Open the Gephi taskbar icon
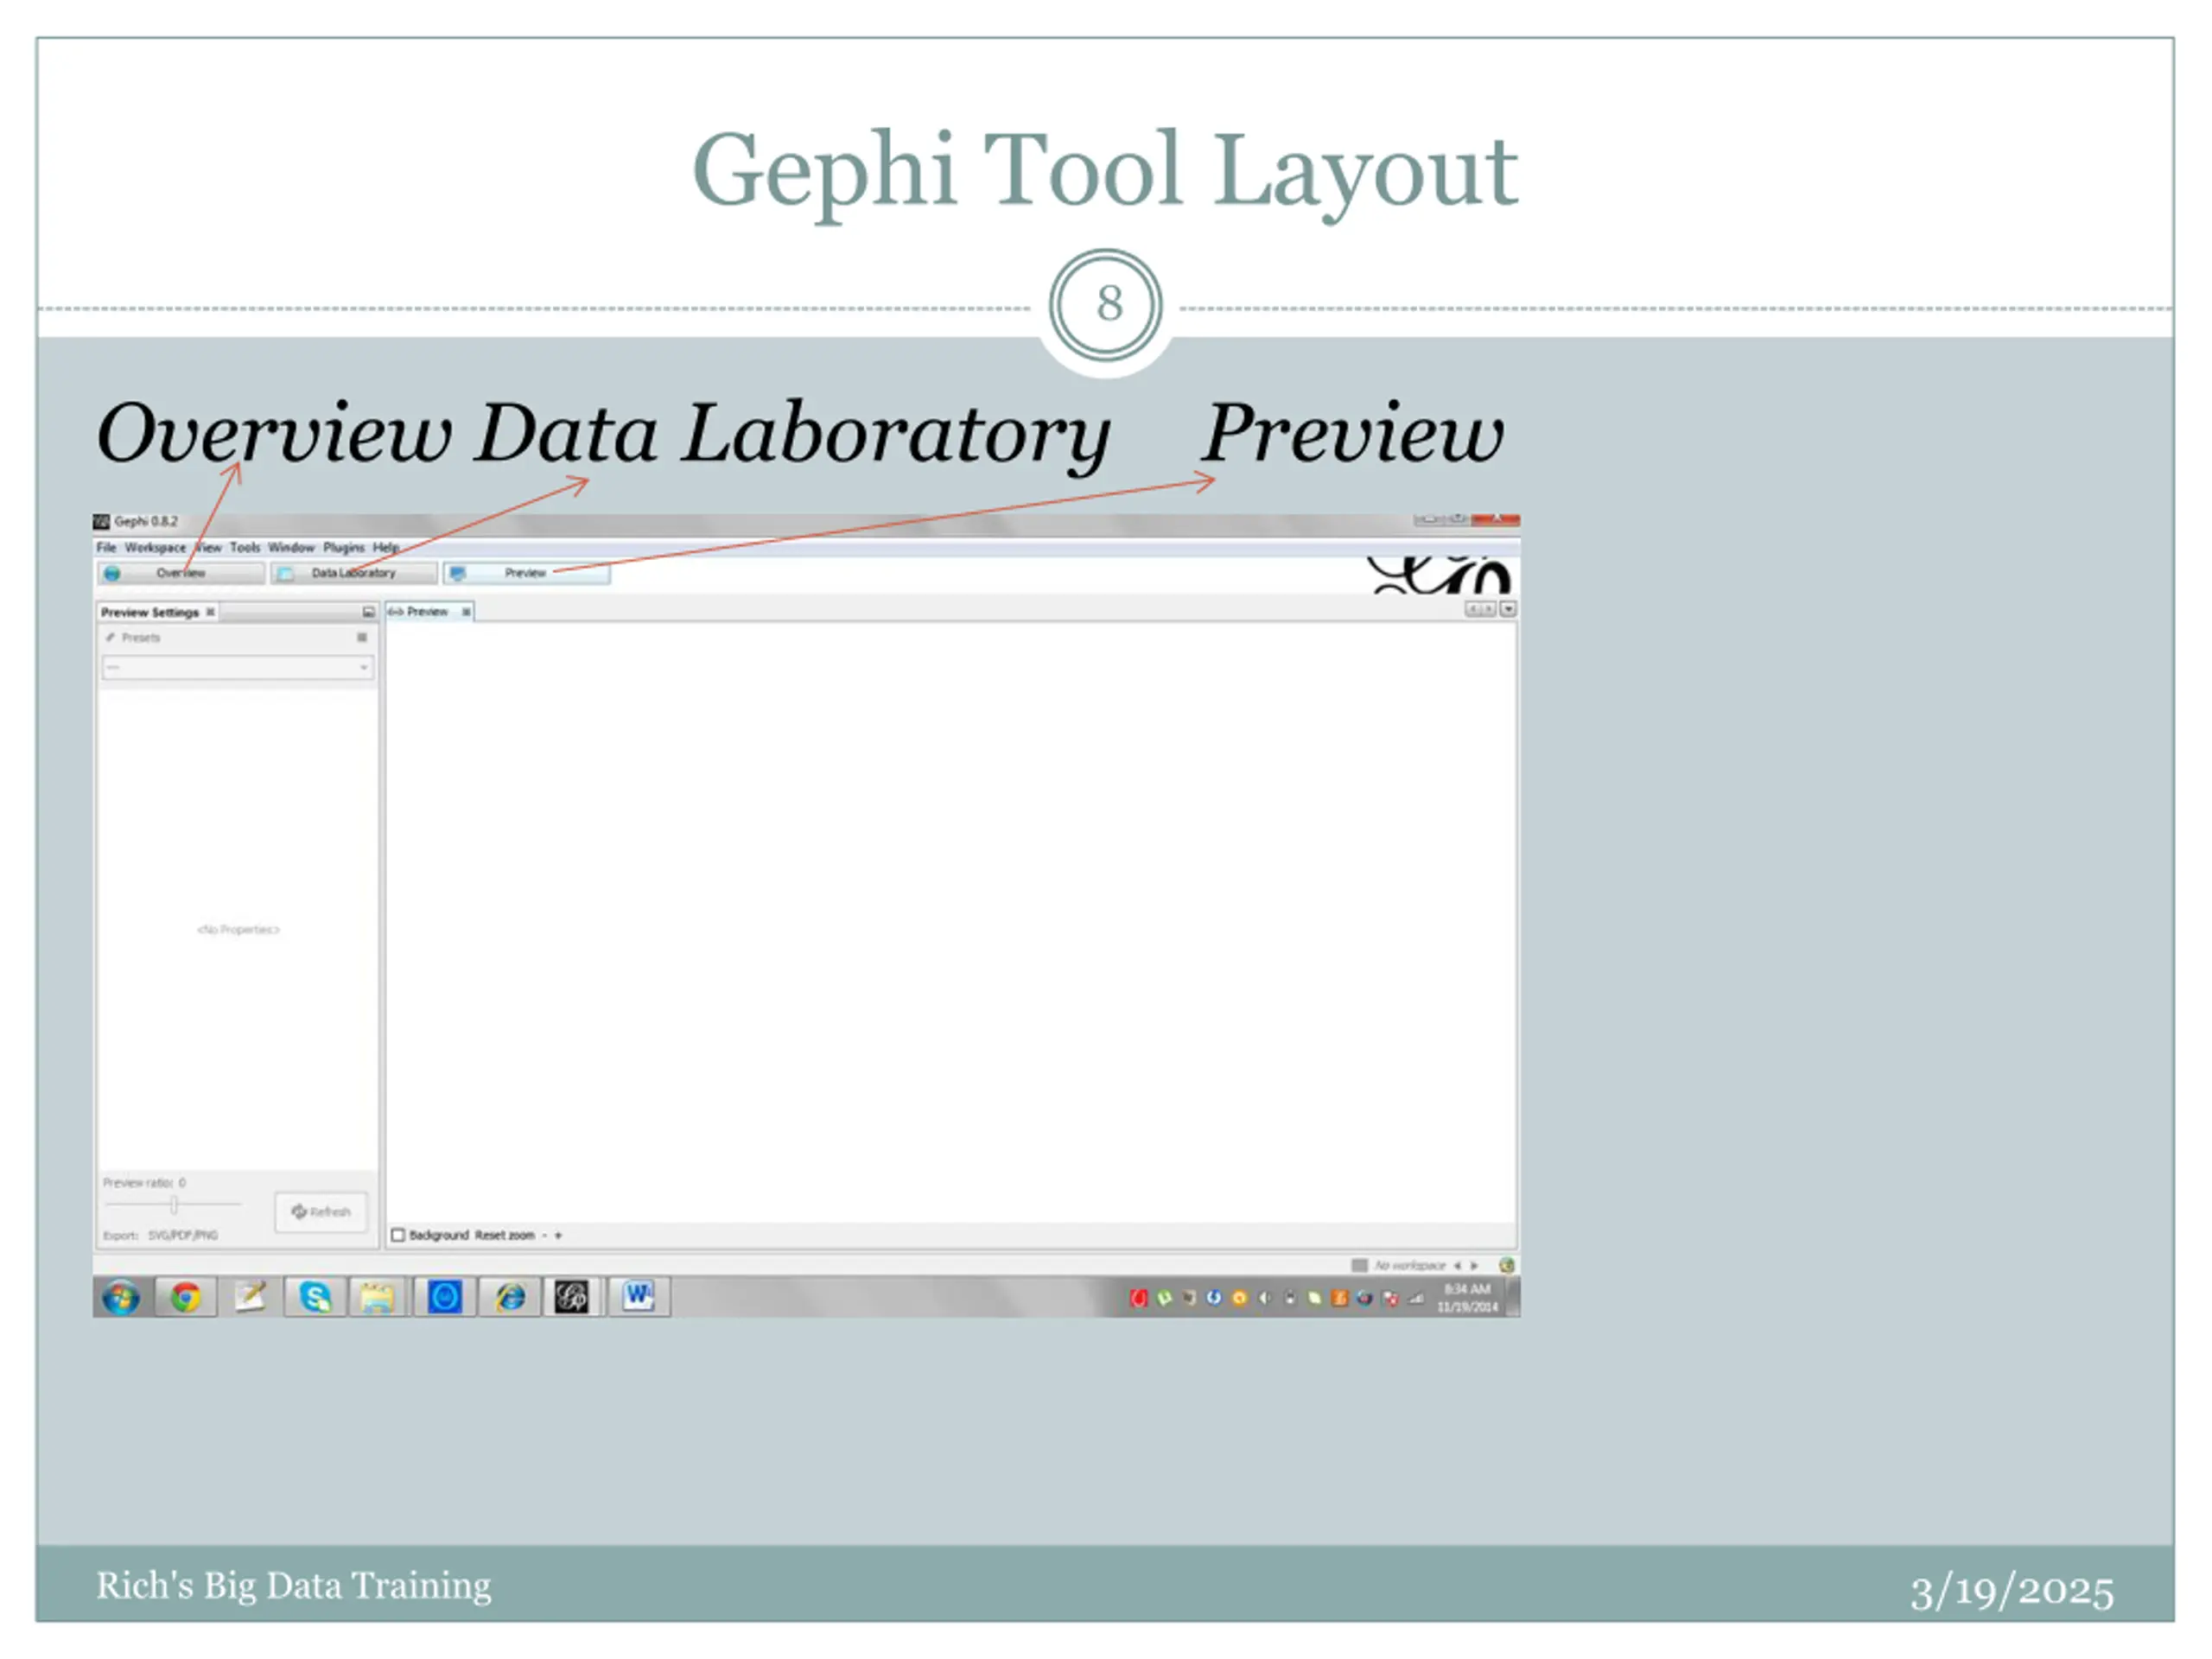Screen dimensions: 2212x1659 coord(572,1298)
